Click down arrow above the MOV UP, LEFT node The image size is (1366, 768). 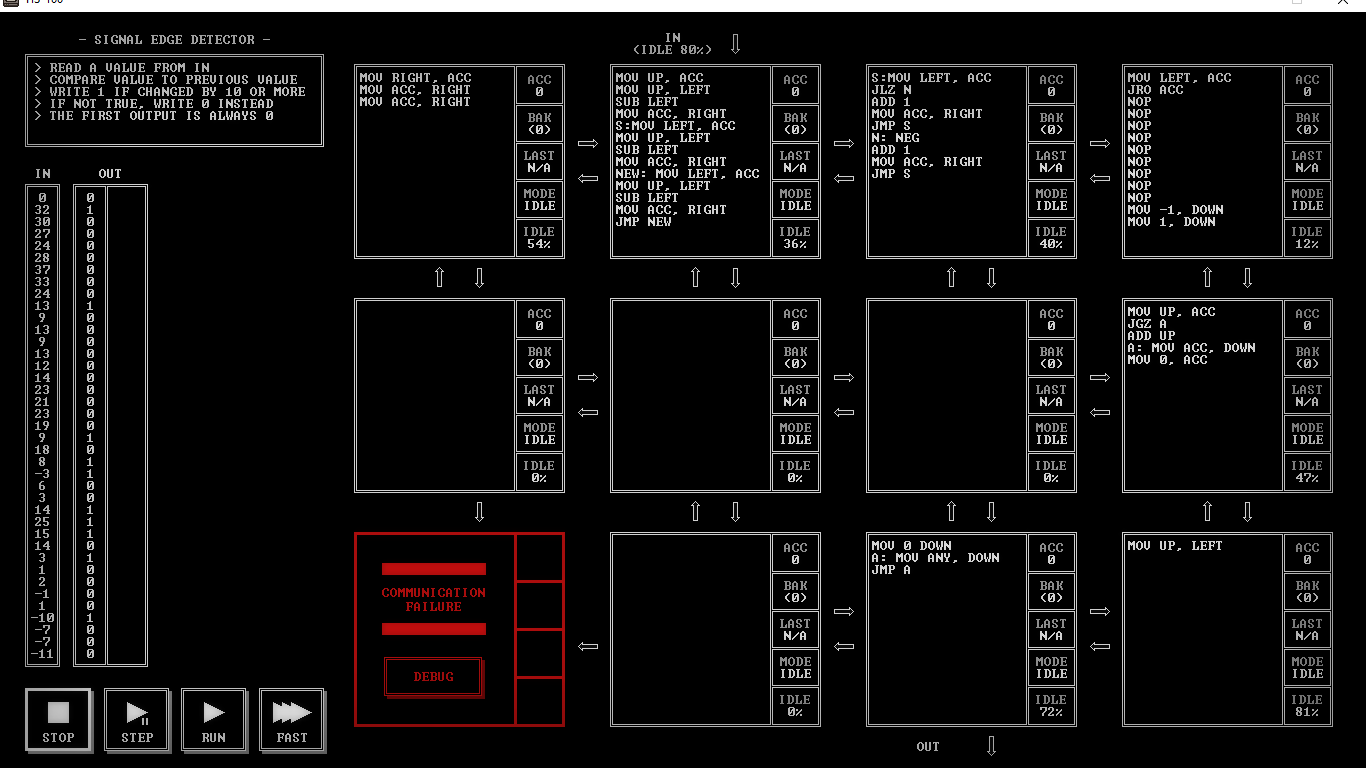pos(1247,512)
